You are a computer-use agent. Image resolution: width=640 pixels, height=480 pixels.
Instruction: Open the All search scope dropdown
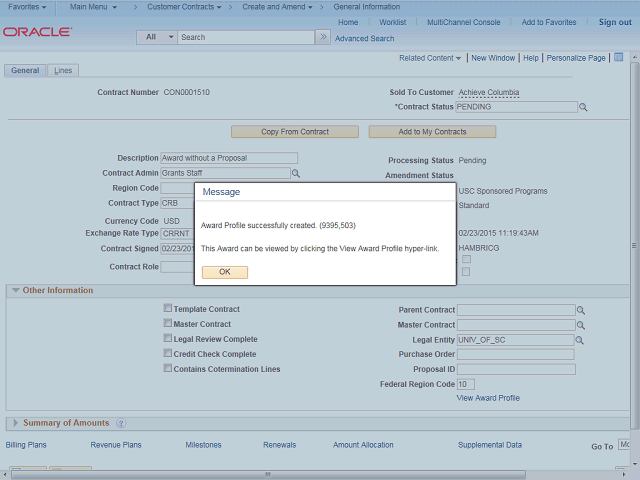(x=157, y=37)
